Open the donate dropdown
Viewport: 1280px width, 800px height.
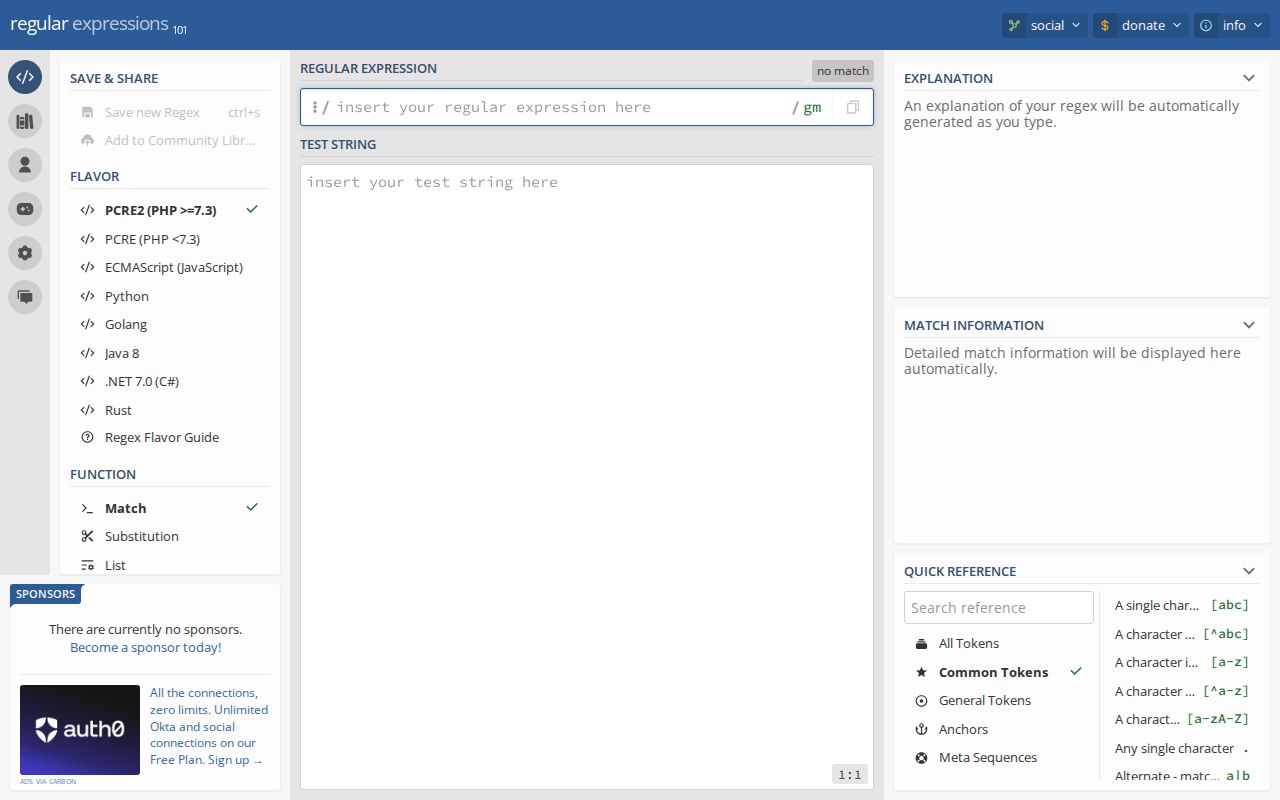coord(1139,25)
